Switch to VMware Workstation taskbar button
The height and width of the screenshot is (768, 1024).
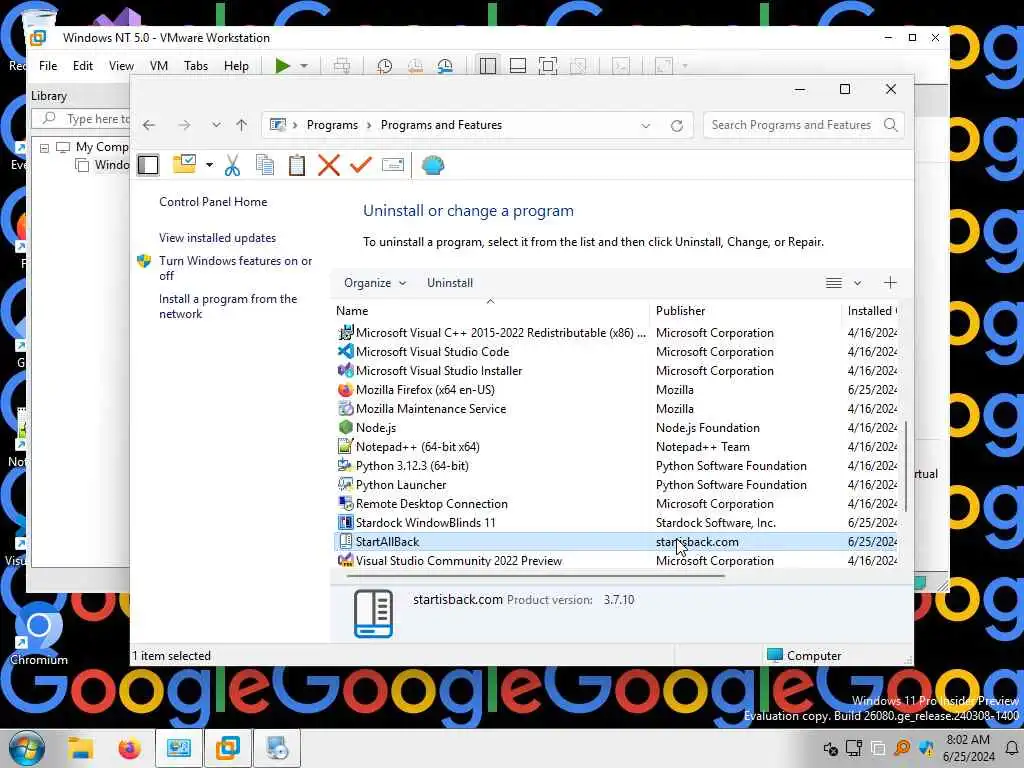(x=228, y=748)
